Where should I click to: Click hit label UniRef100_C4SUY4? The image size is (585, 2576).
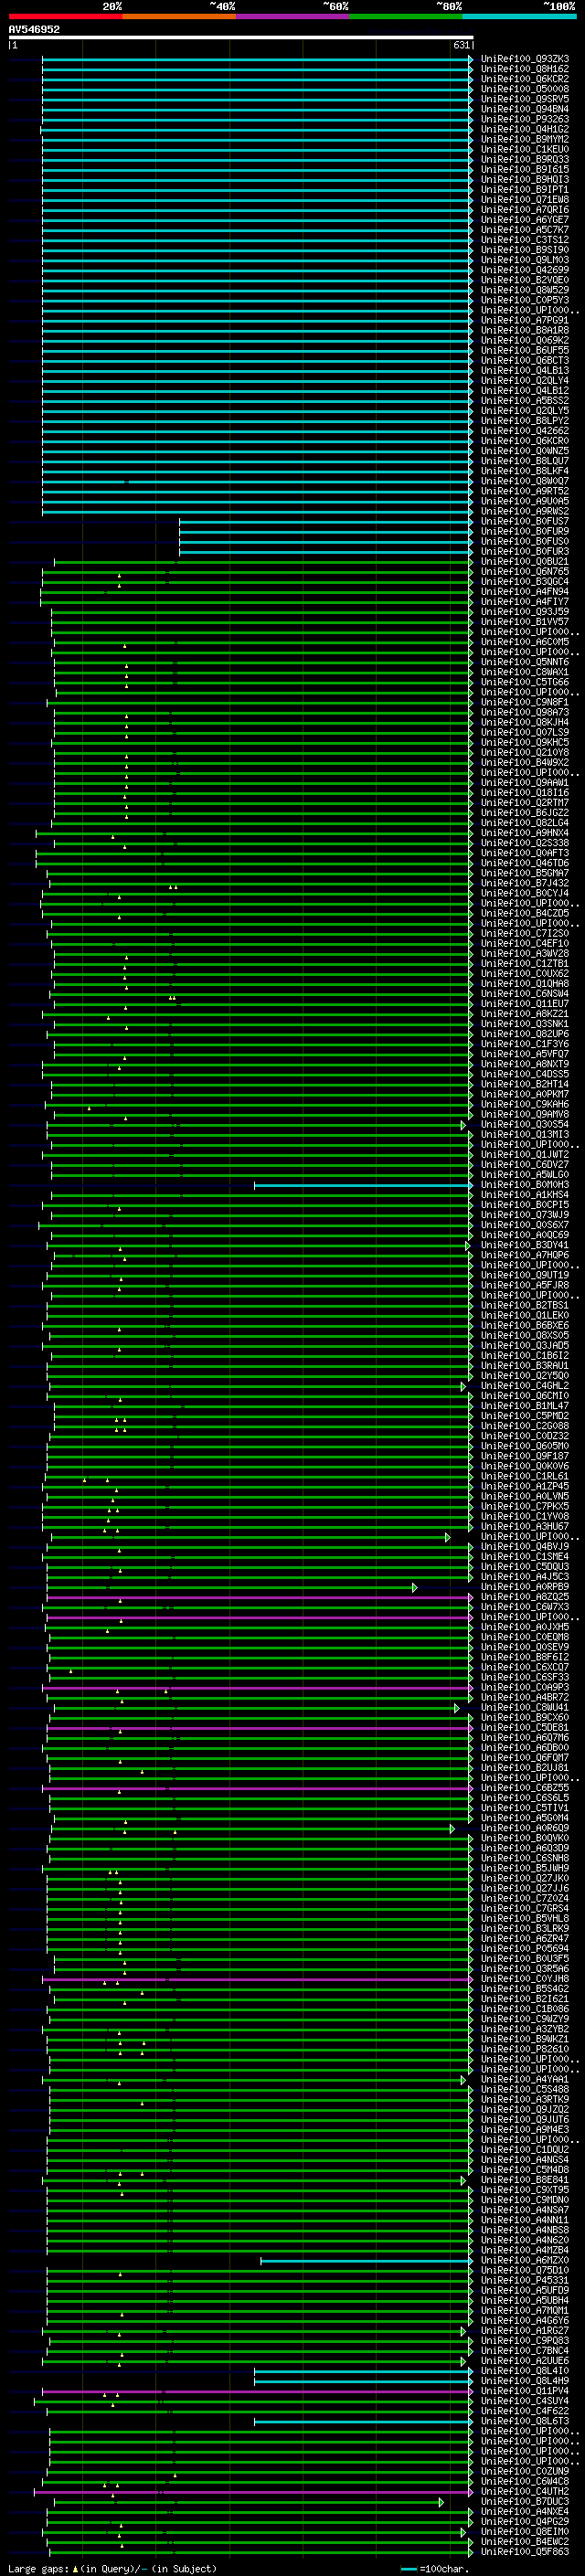(x=525, y=2400)
